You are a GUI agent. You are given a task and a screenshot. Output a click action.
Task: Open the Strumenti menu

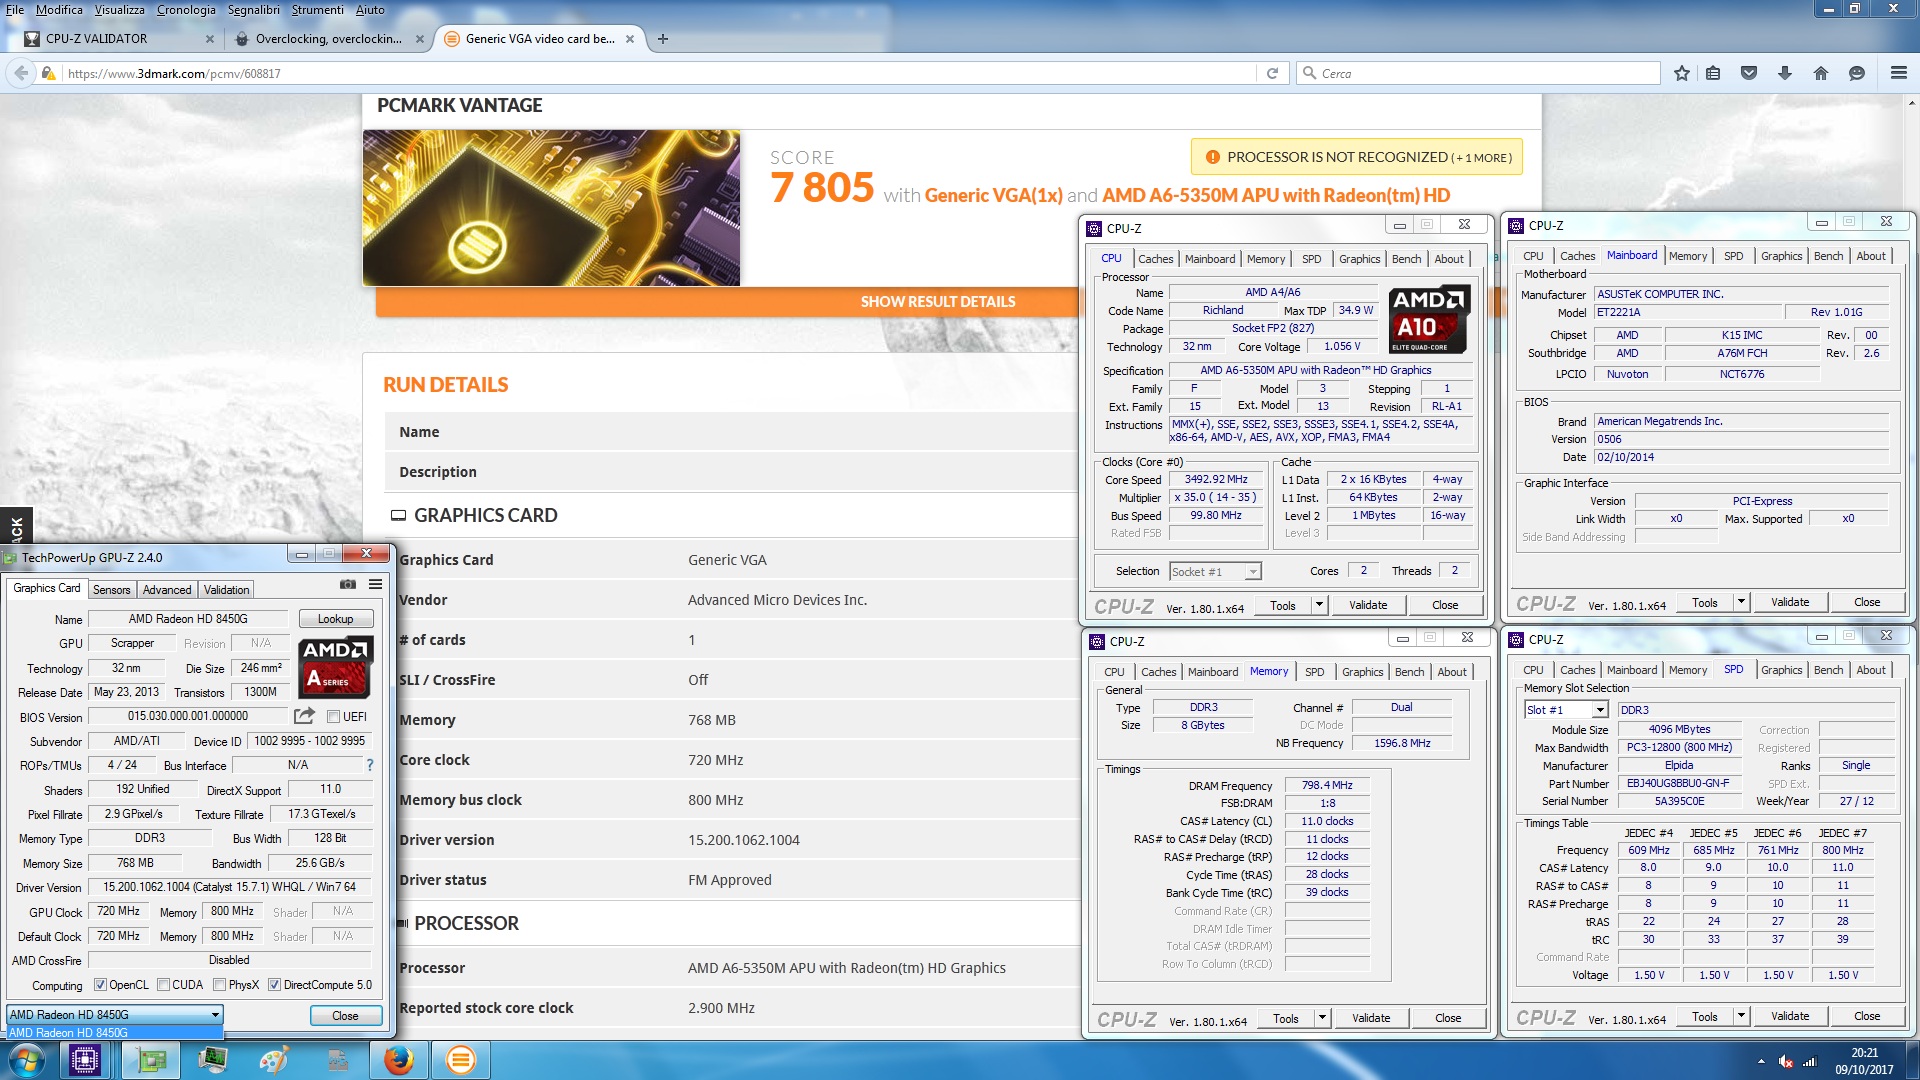[x=317, y=10]
